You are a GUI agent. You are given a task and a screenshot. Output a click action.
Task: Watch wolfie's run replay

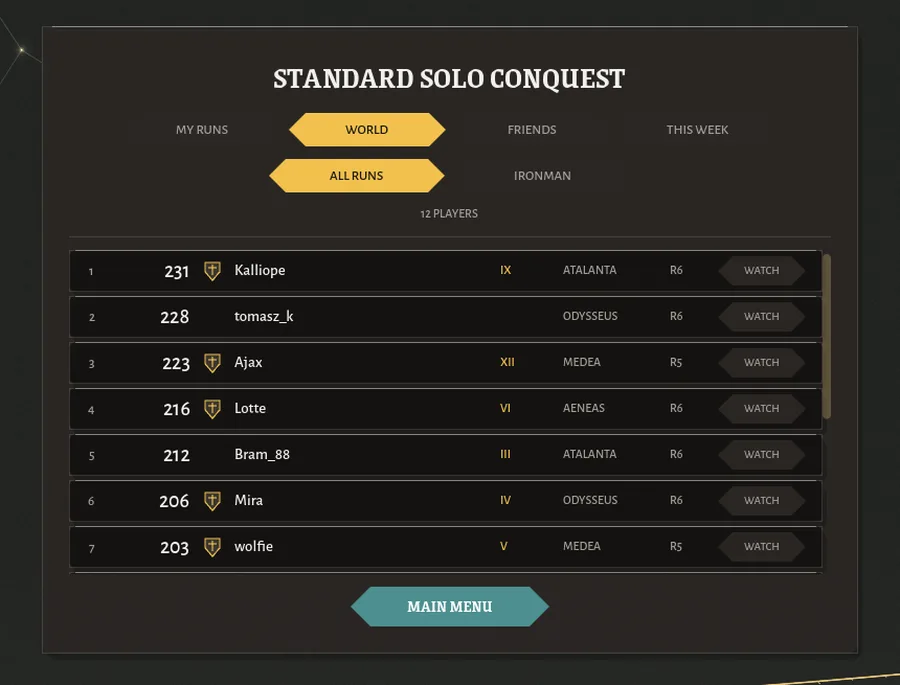pos(762,546)
